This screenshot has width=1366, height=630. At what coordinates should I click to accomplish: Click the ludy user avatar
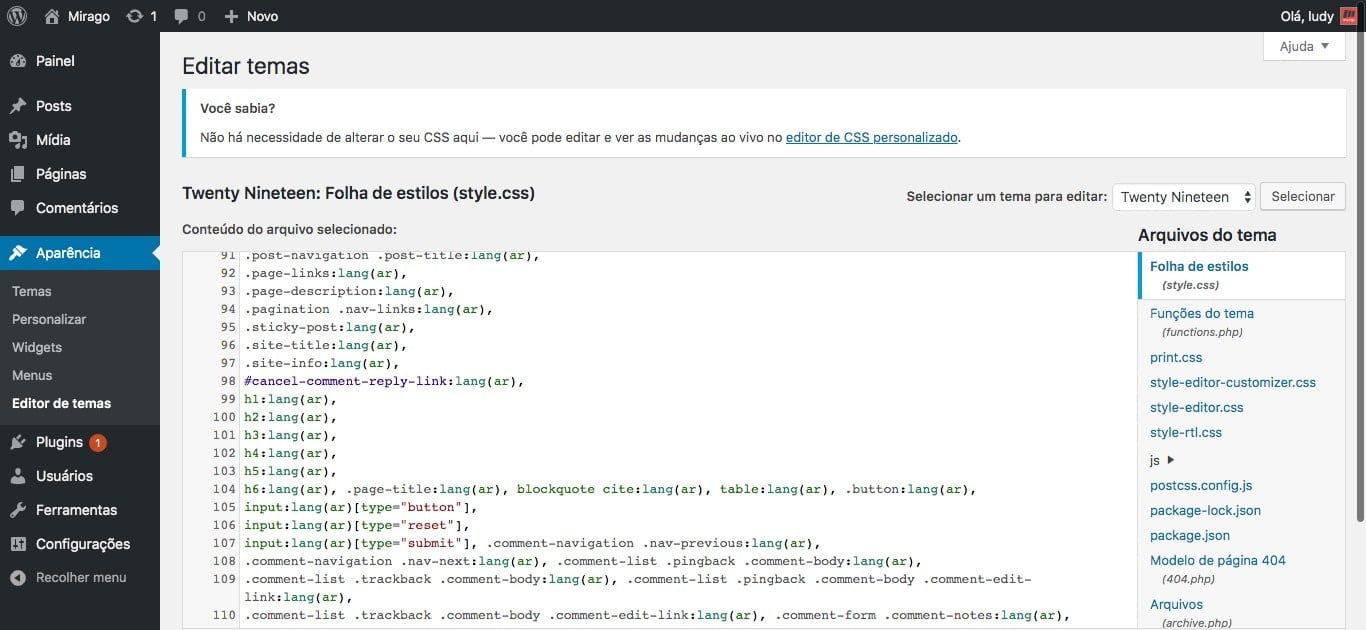1348,16
